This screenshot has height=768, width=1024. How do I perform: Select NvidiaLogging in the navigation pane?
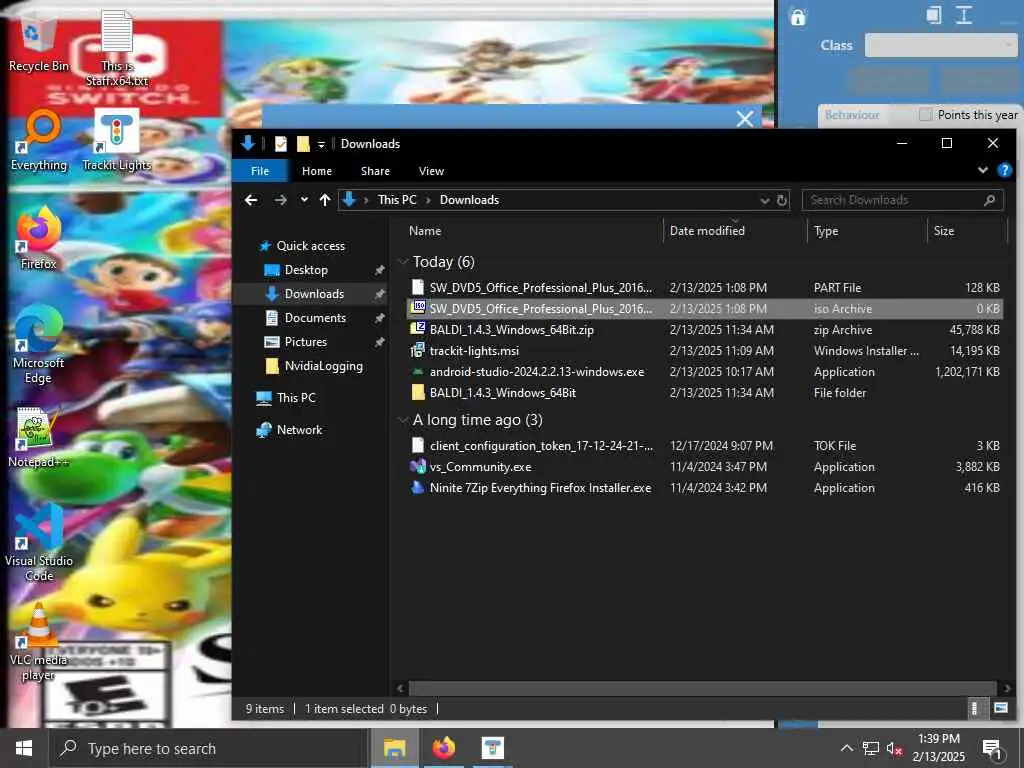[323, 366]
